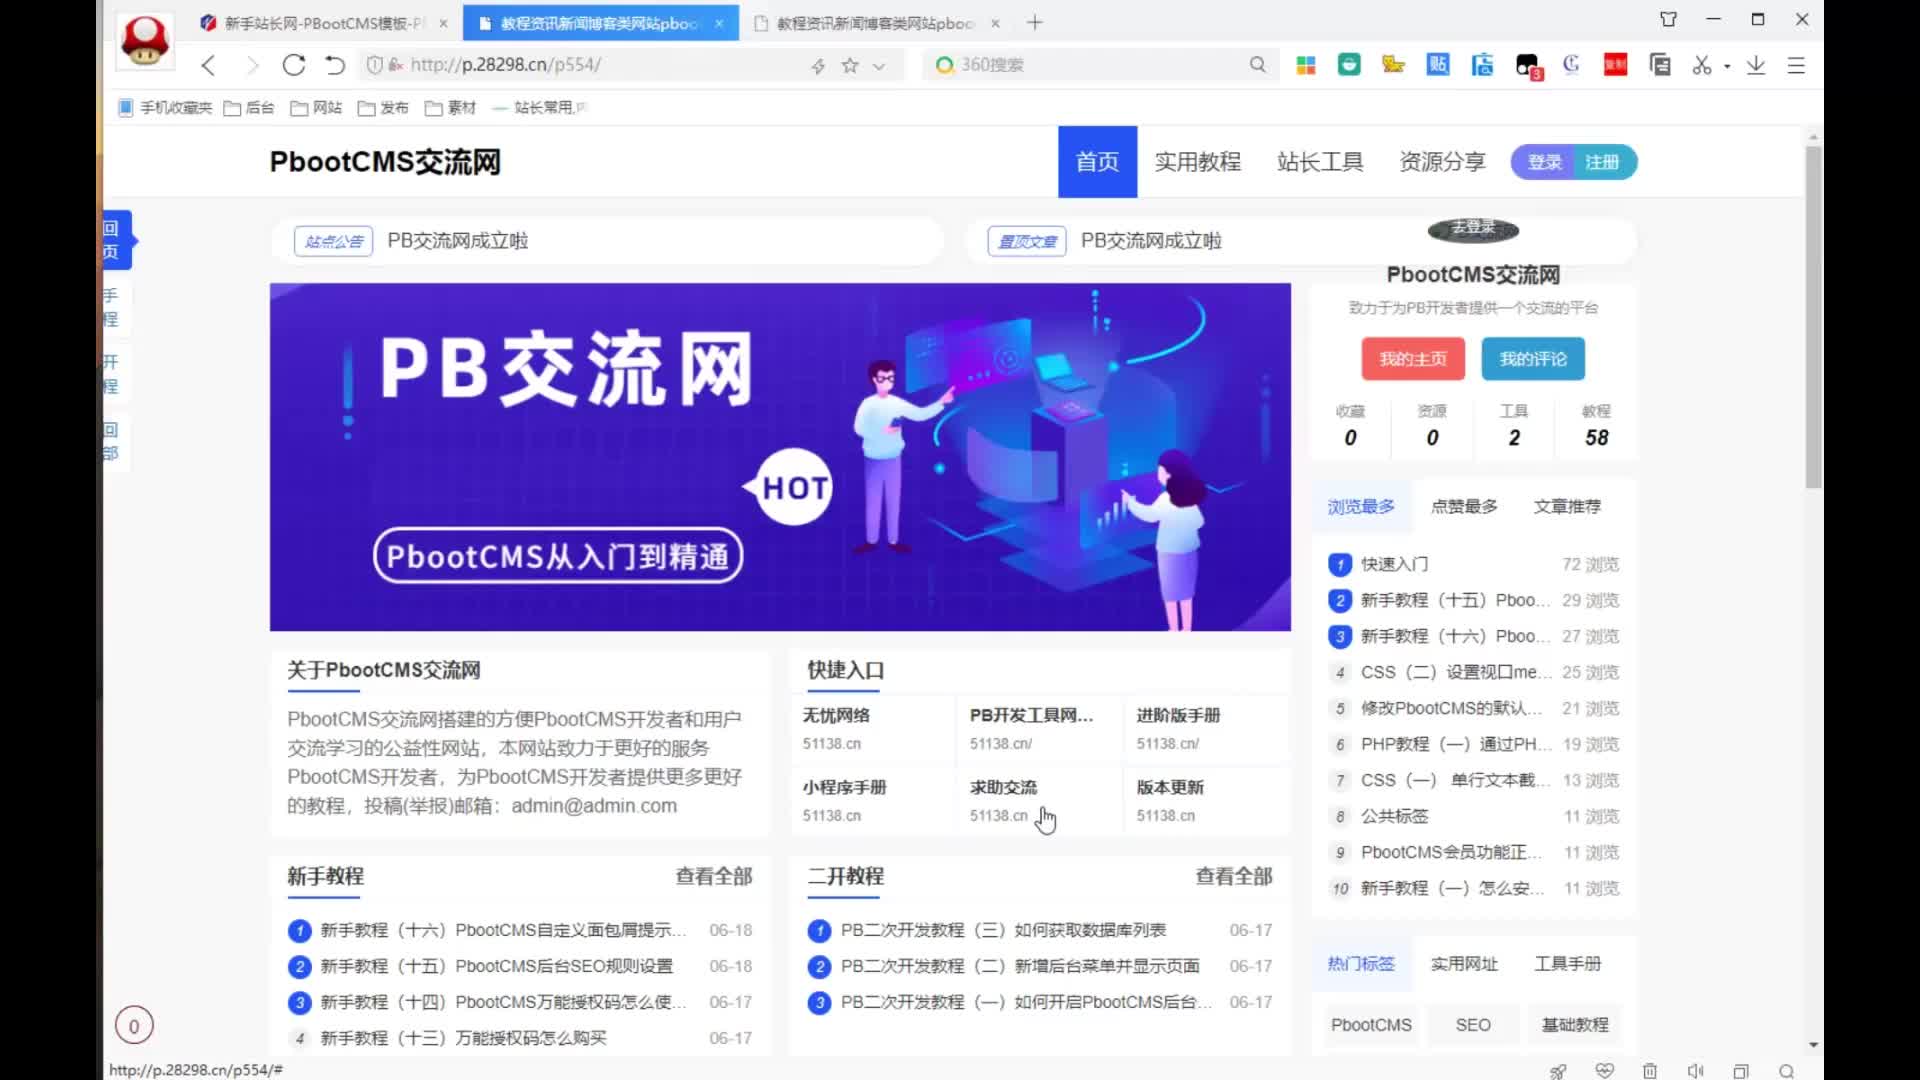This screenshot has height=1080, width=1920.
Task: Click the zoom magnifier icon in status bar
Action: pos(1787,1070)
